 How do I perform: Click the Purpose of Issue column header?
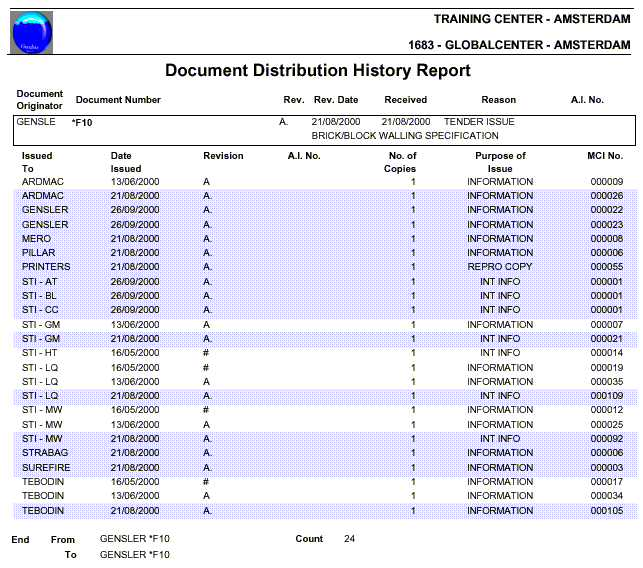(x=500, y=162)
